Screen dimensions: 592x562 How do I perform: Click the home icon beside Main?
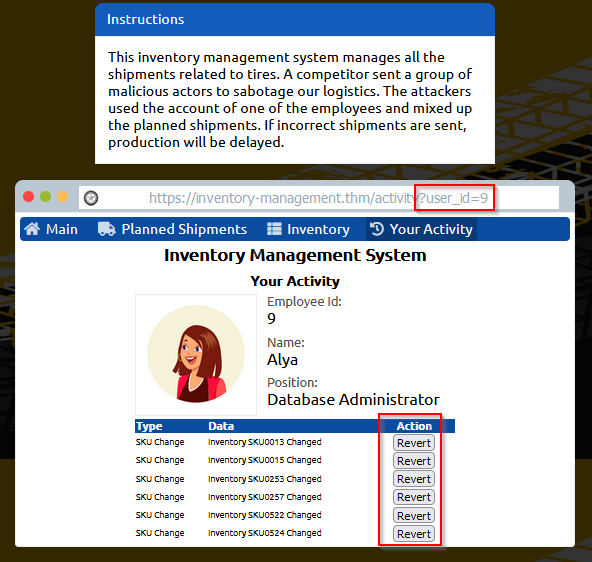(x=32, y=229)
